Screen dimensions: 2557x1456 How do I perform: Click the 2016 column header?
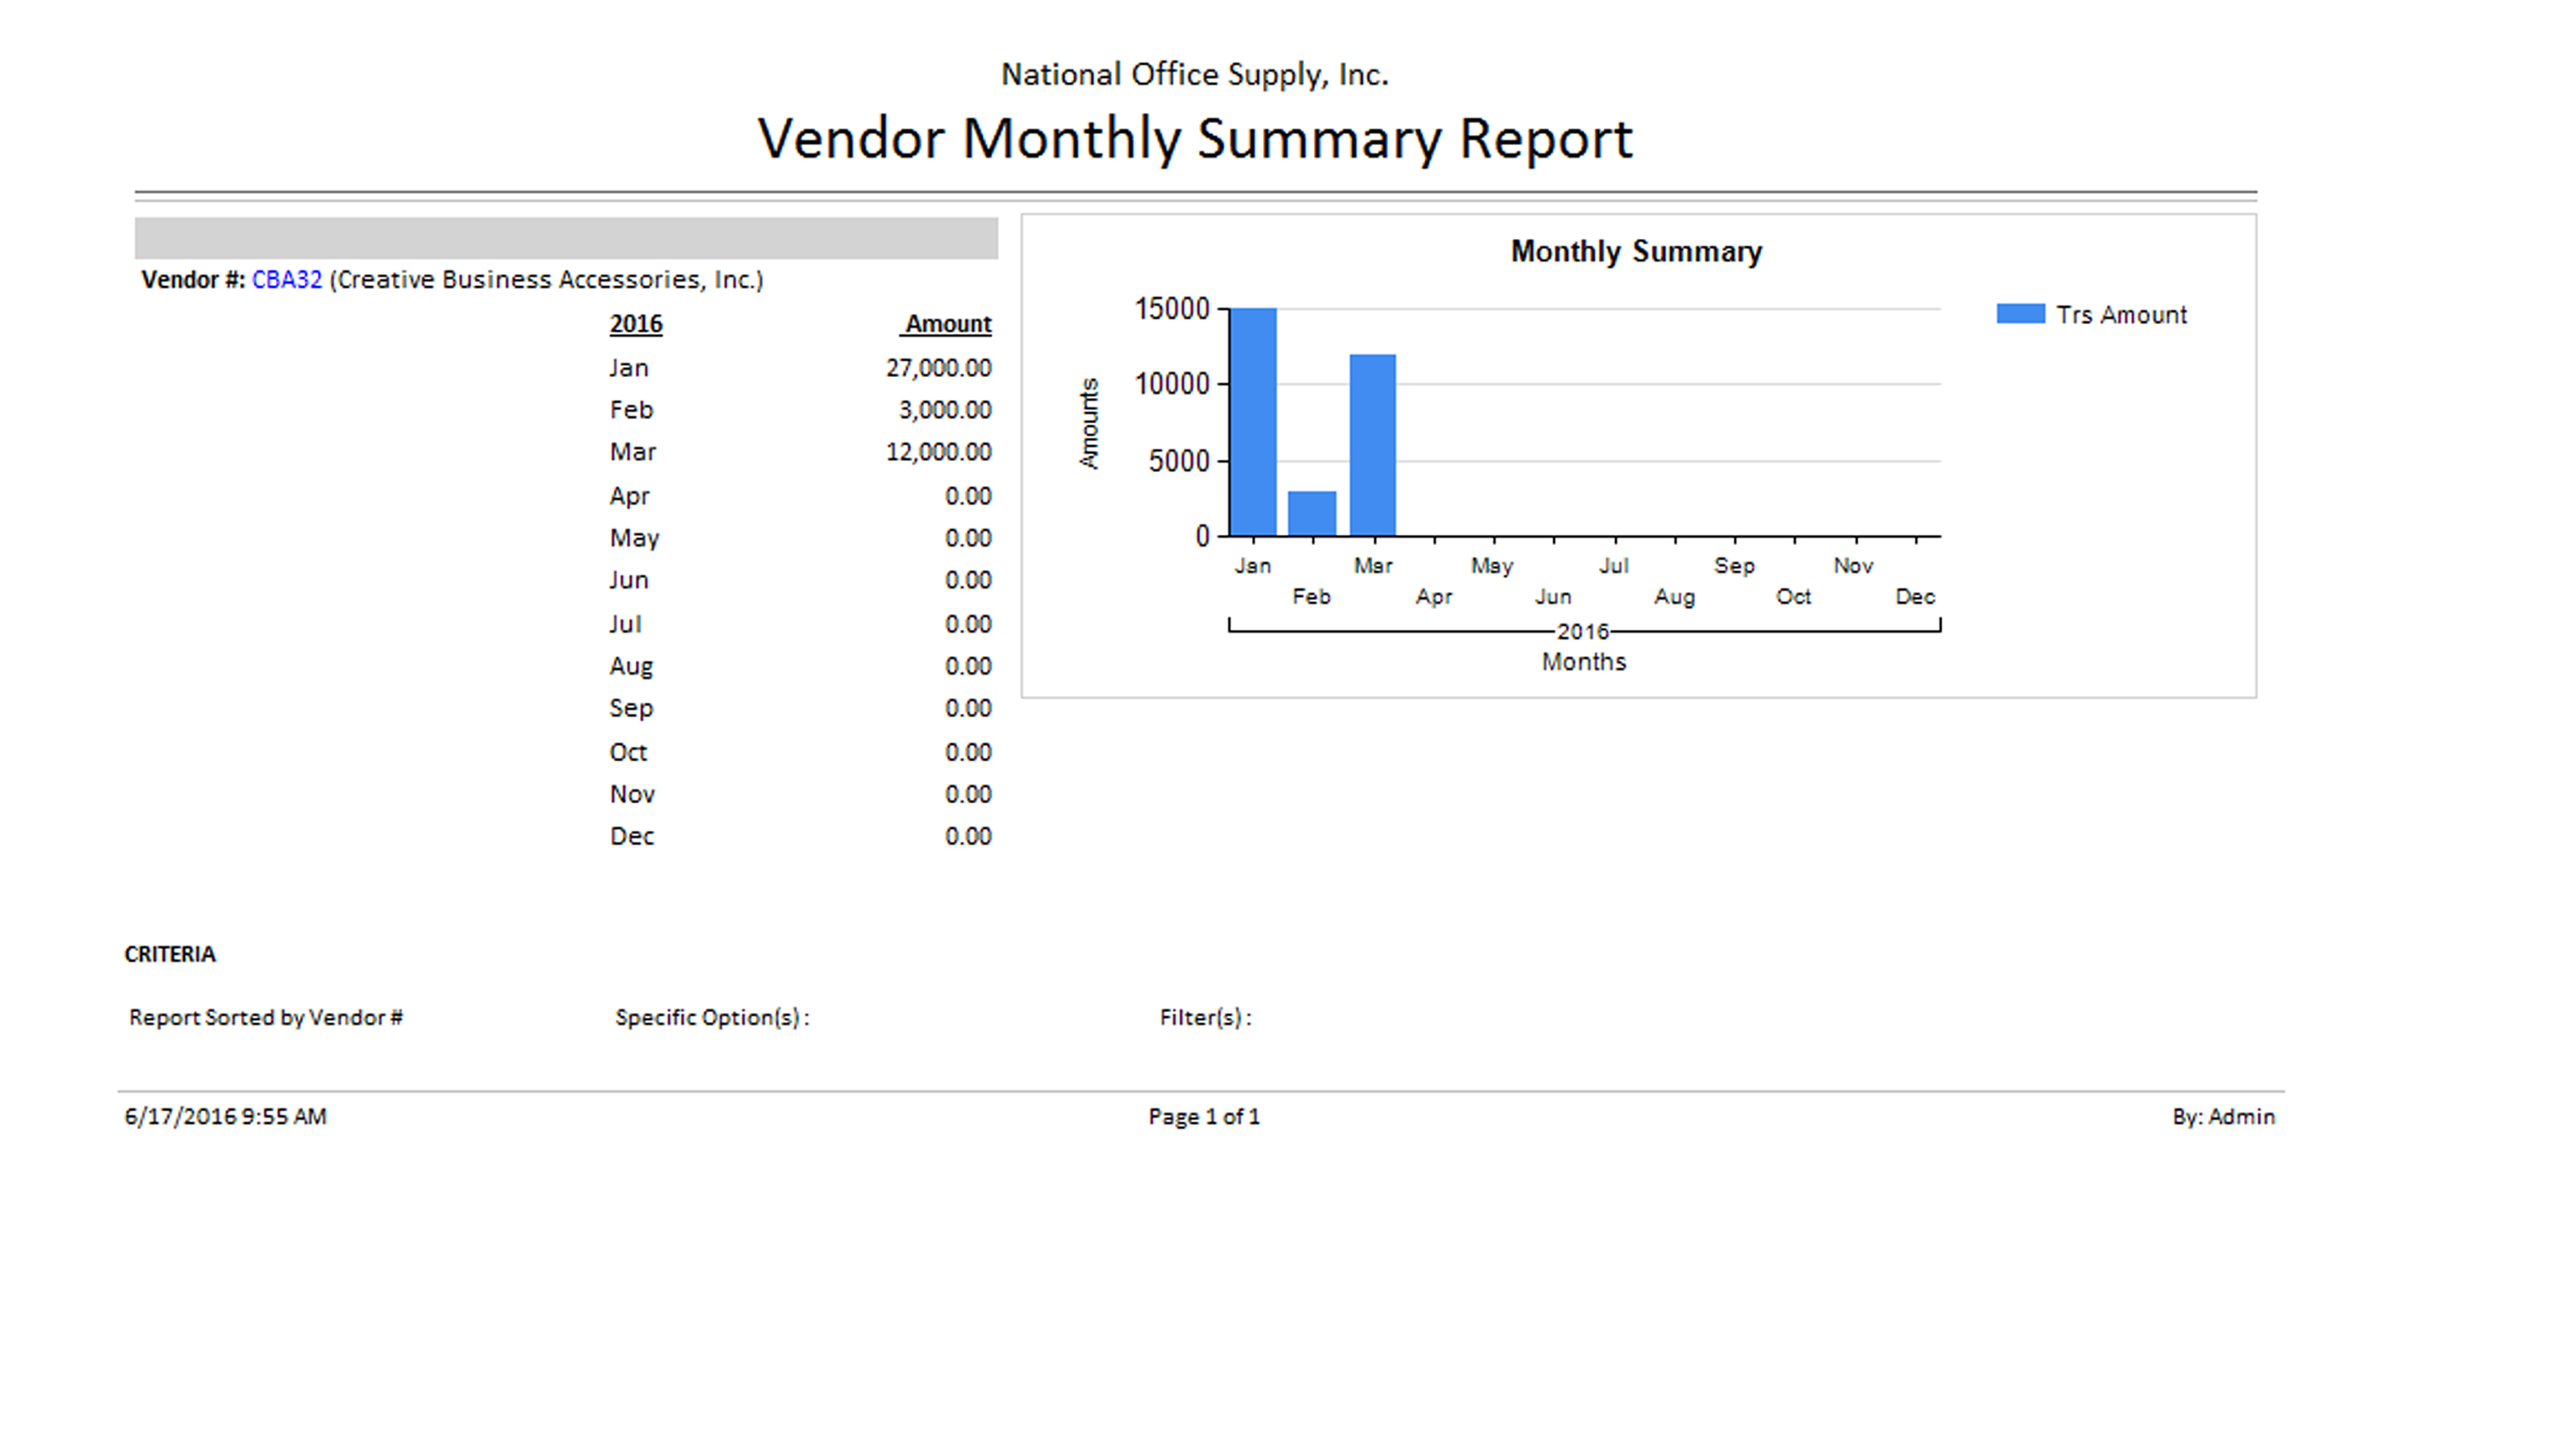click(635, 324)
